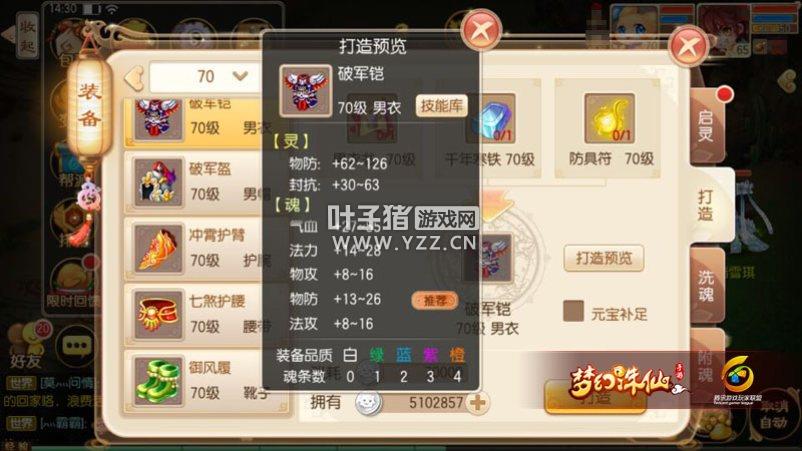This screenshot has width=802, height=451.
Task: Open the level 70 dropdown arrow
Action: pos(240,76)
